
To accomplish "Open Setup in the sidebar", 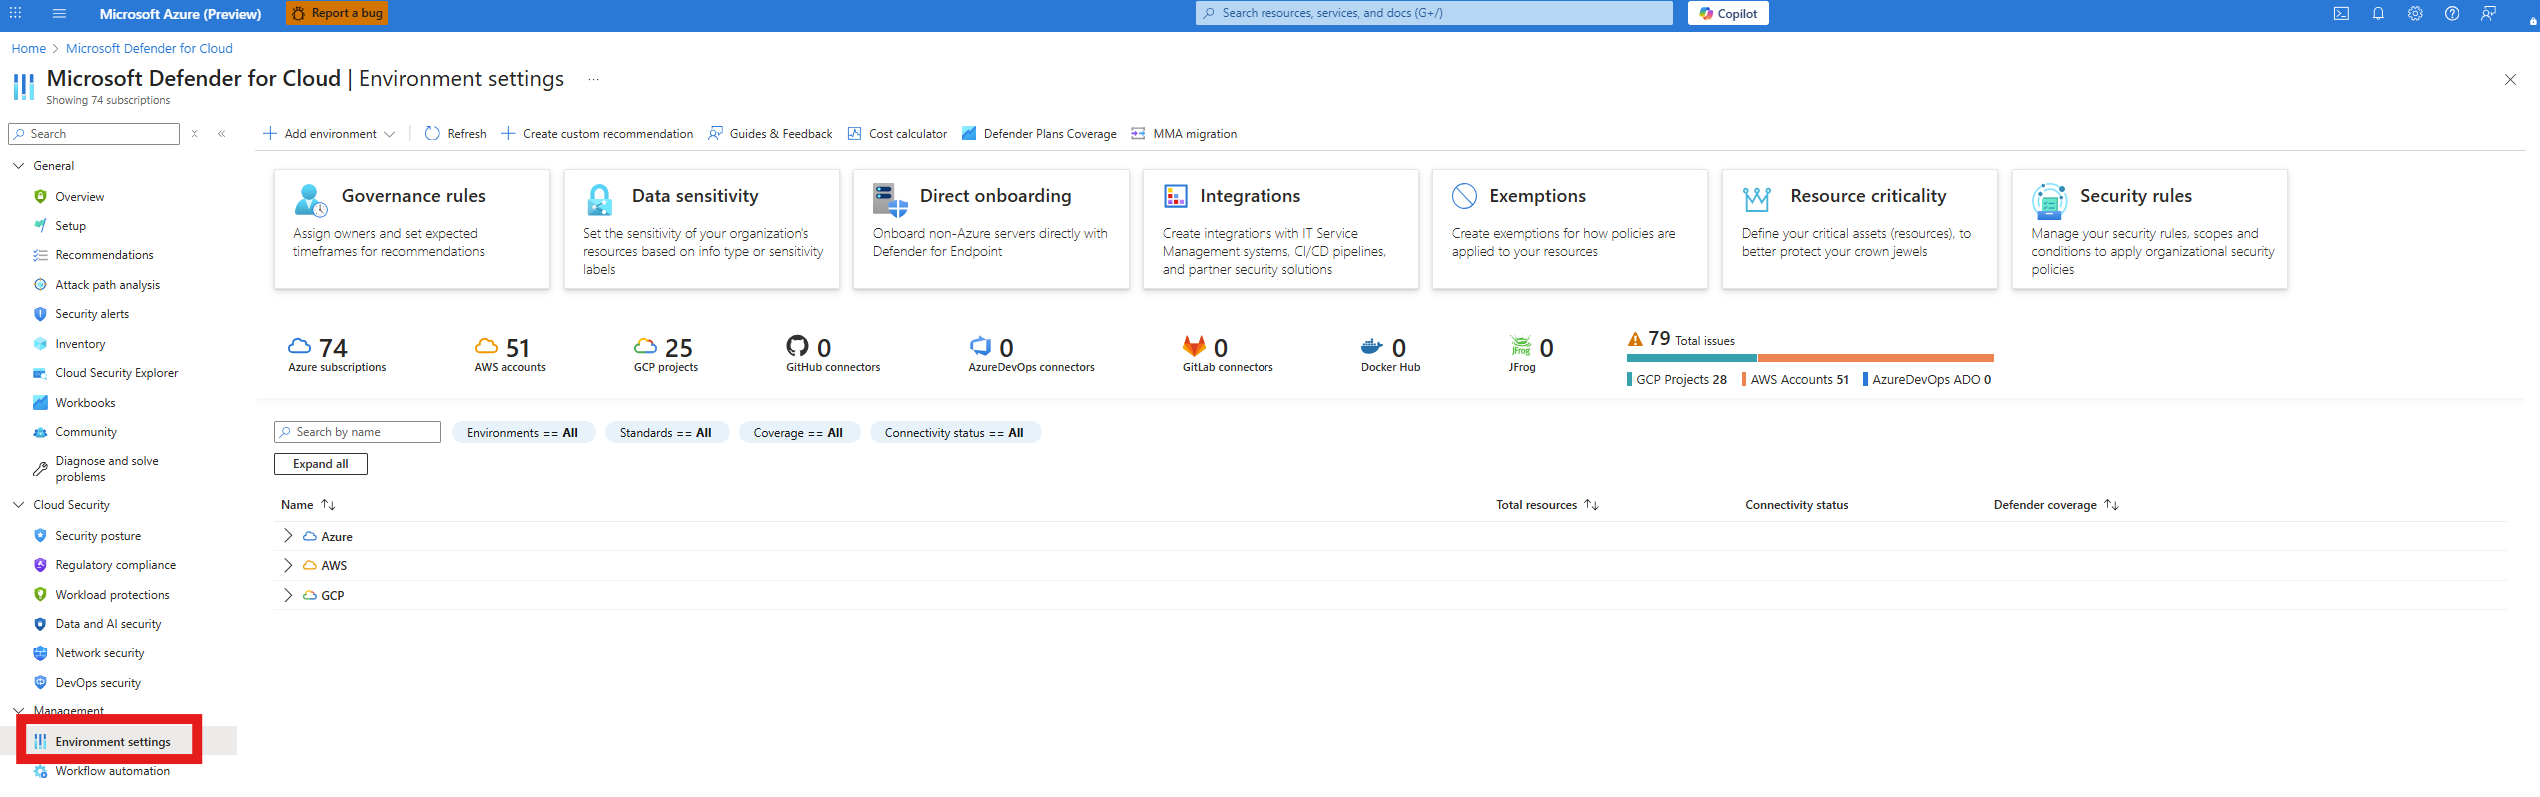I will (70, 226).
